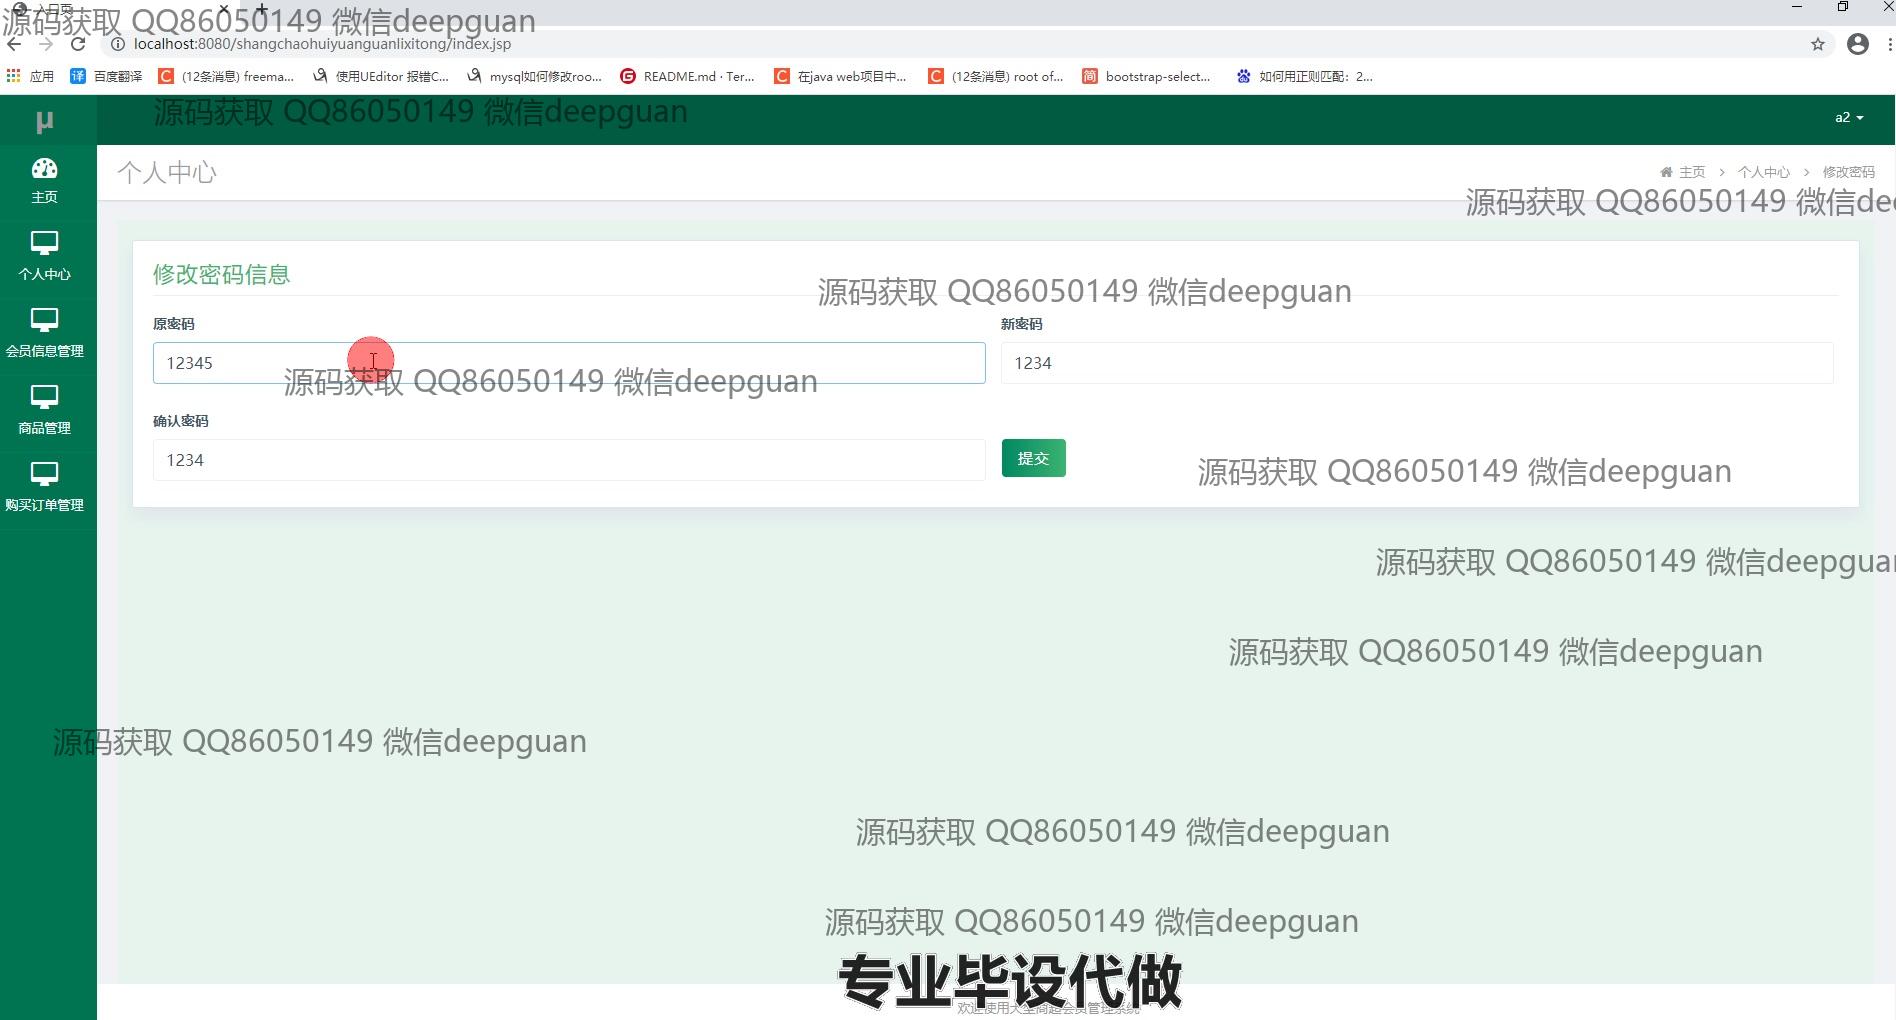This screenshot has width=1896, height=1020.
Task: Open 会员信息管理 from the sidebar
Action: click(44, 332)
